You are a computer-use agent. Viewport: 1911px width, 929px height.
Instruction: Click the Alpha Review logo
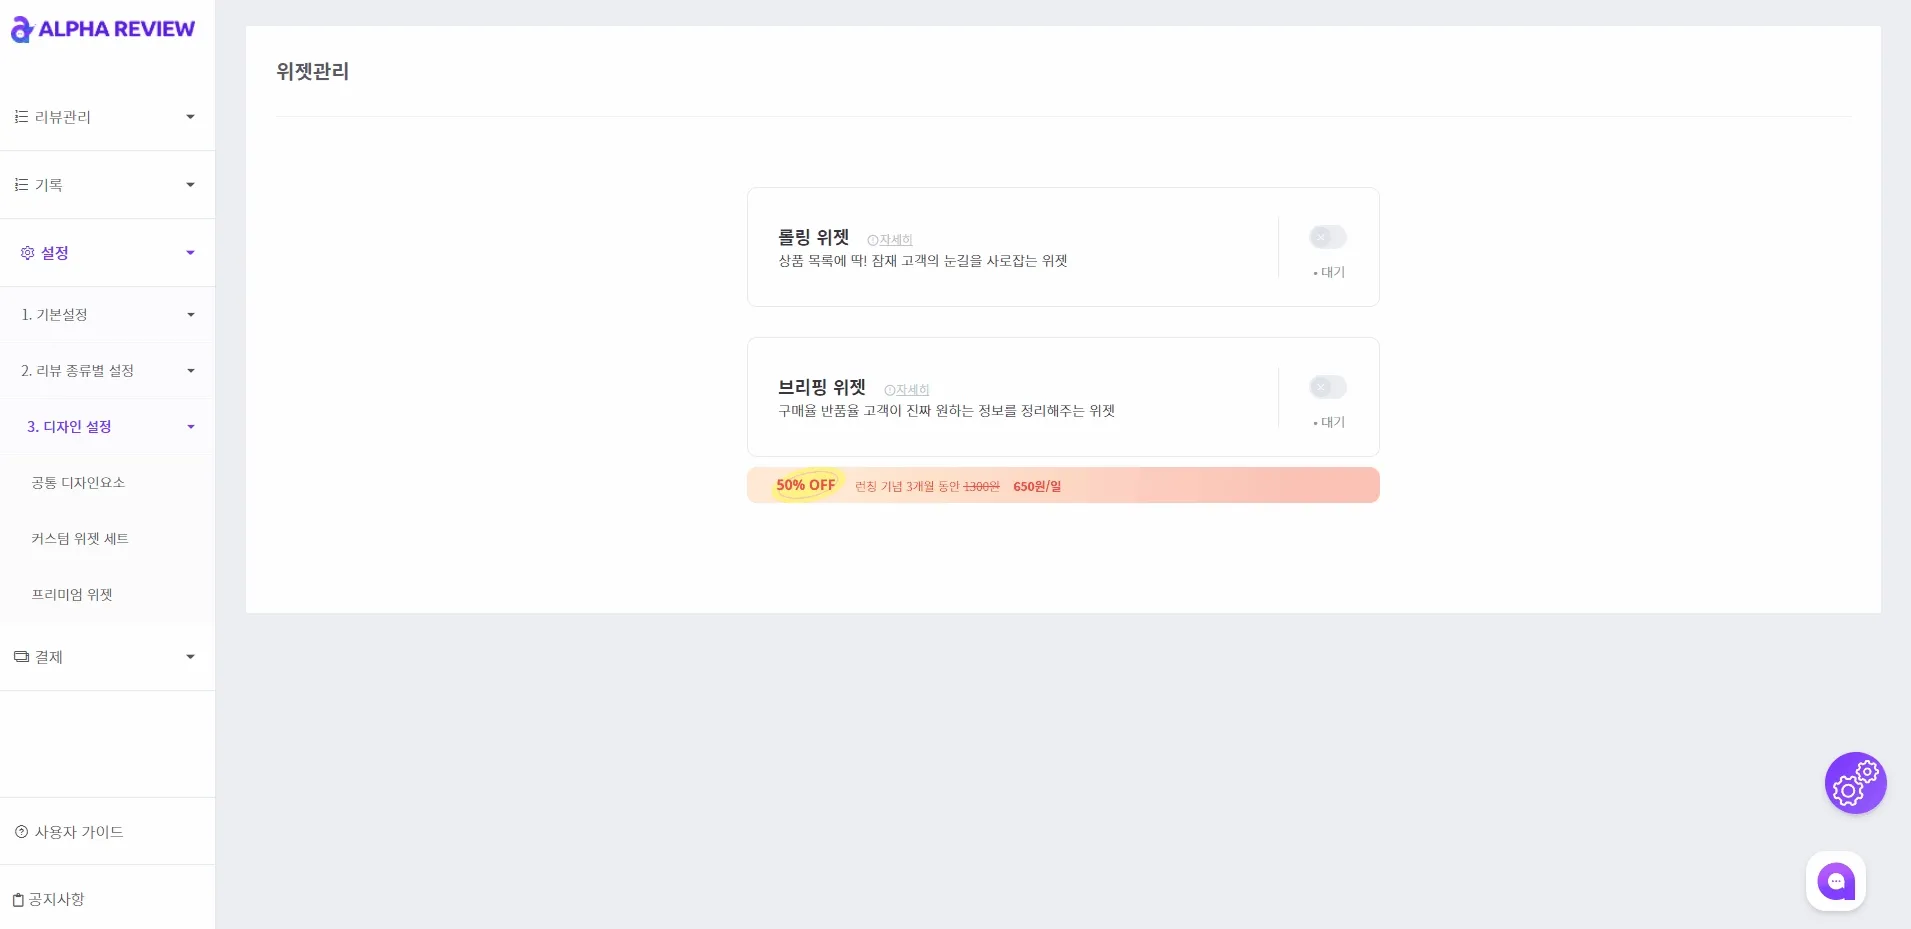[x=103, y=29]
